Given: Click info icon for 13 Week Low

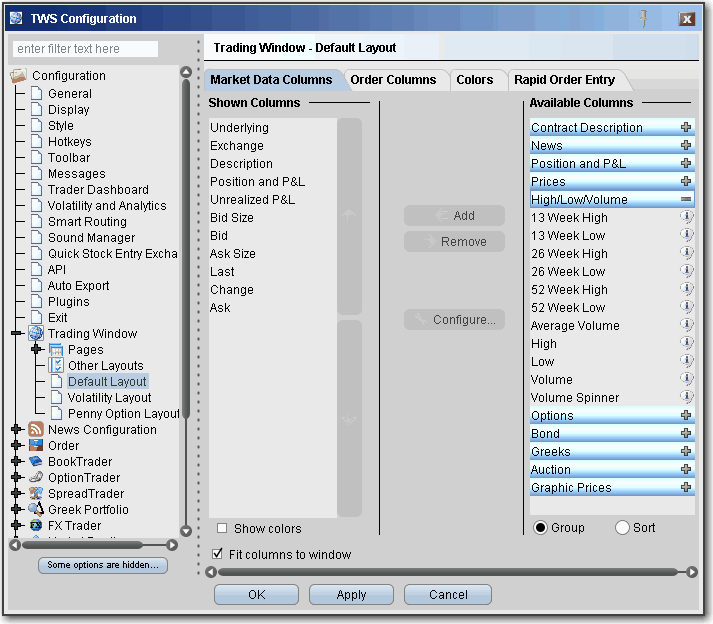Looking at the screenshot, I should (x=686, y=235).
